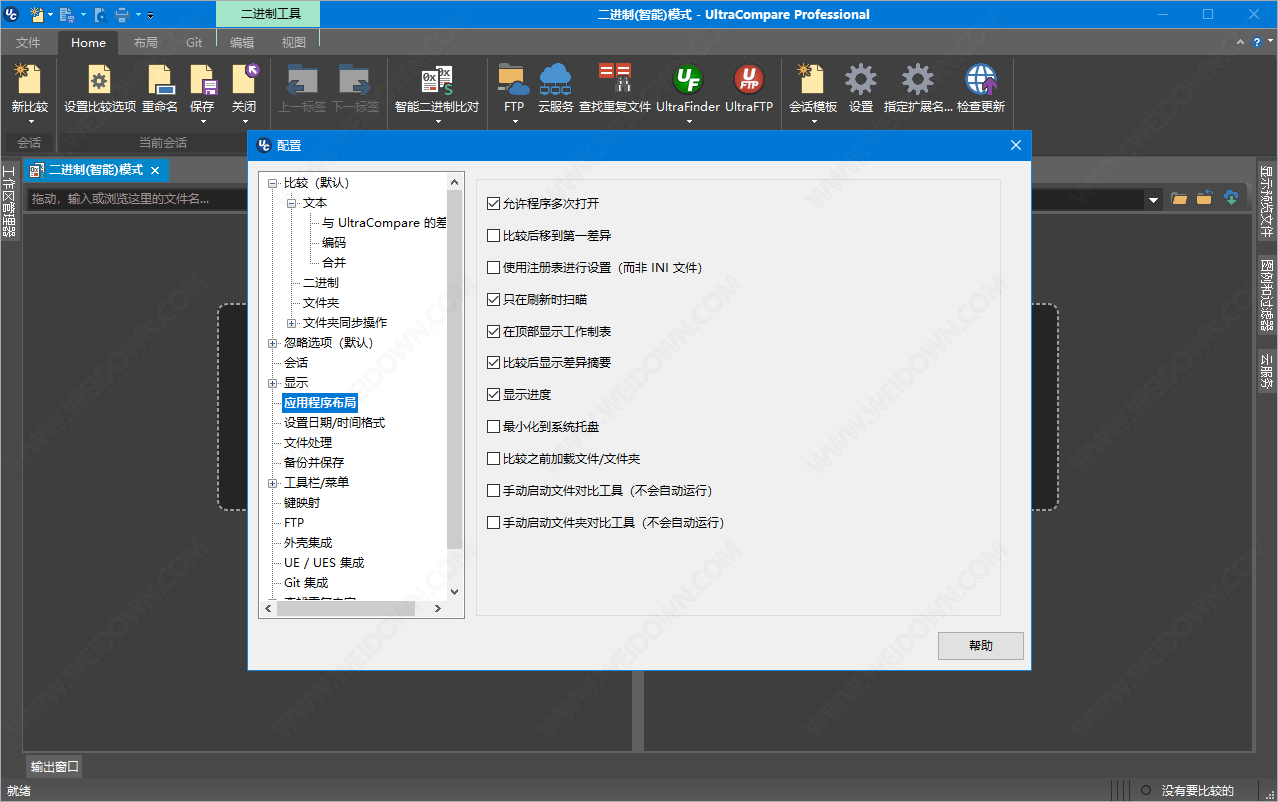Uncheck 允许程序多次打开 checkbox
The width and height of the screenshot is (1278, 802).
pyautogui.click(x=493, y=204)
